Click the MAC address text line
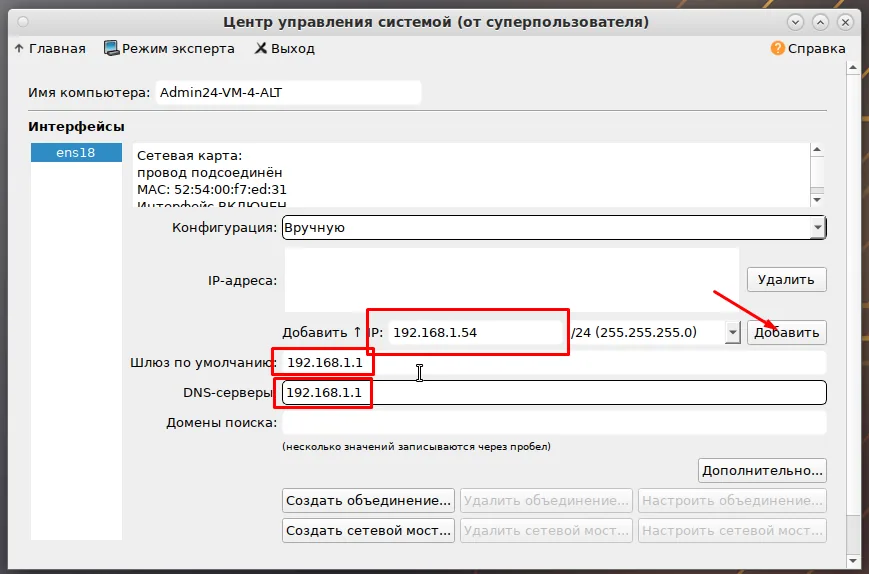This screenshot has height=574, width=869. [212, 189]
